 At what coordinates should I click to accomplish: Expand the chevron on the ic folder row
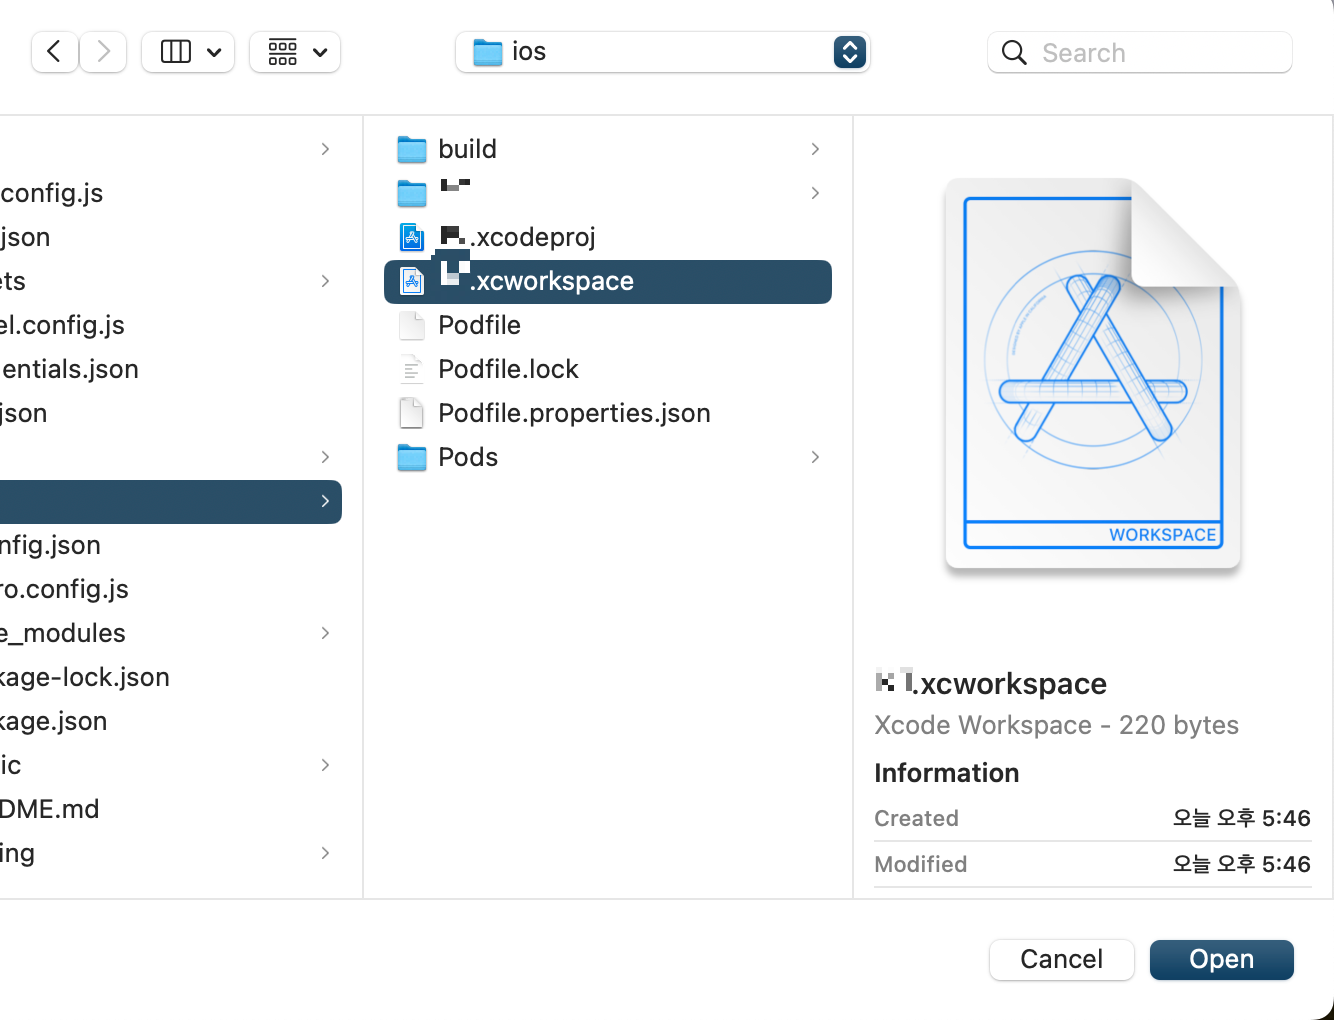pos(325,765)
